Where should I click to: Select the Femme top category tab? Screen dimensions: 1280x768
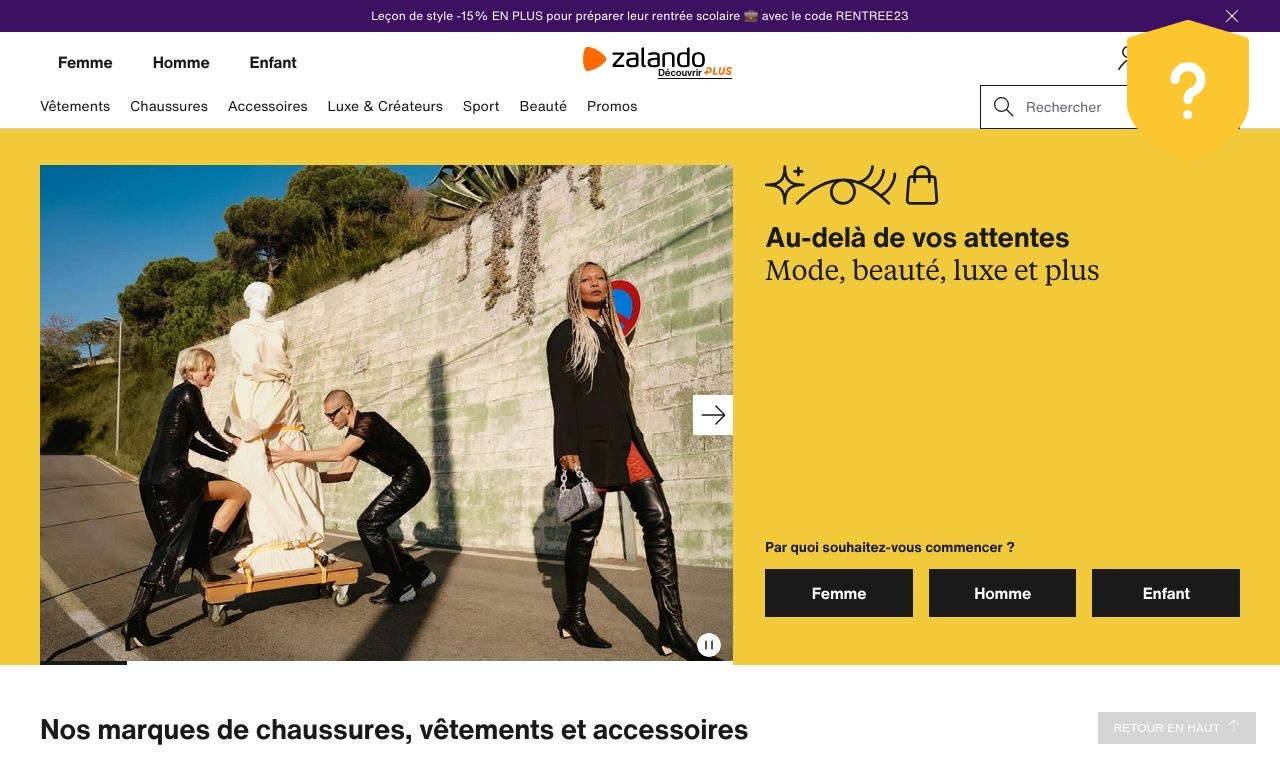(x=85, y=62)
